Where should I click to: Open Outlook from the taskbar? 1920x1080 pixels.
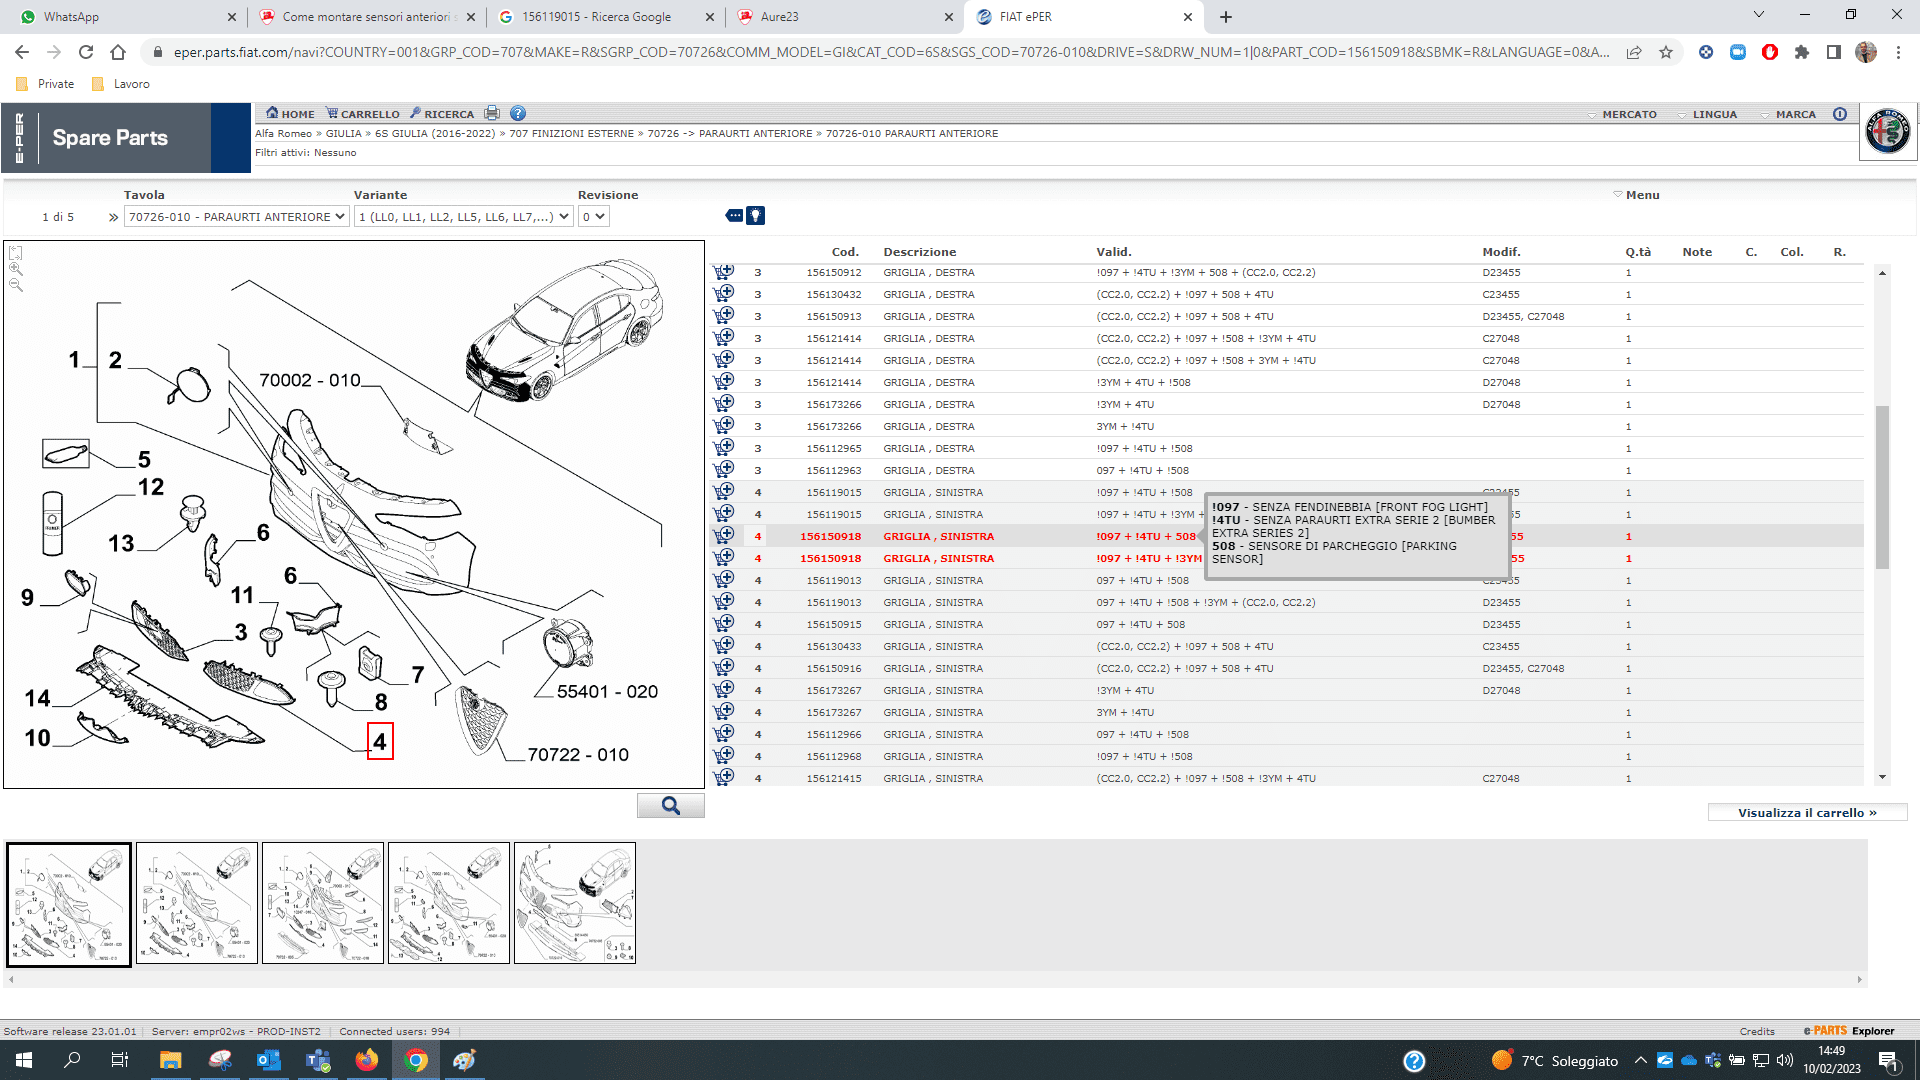pyautogui.click(x=269, y=1060)
